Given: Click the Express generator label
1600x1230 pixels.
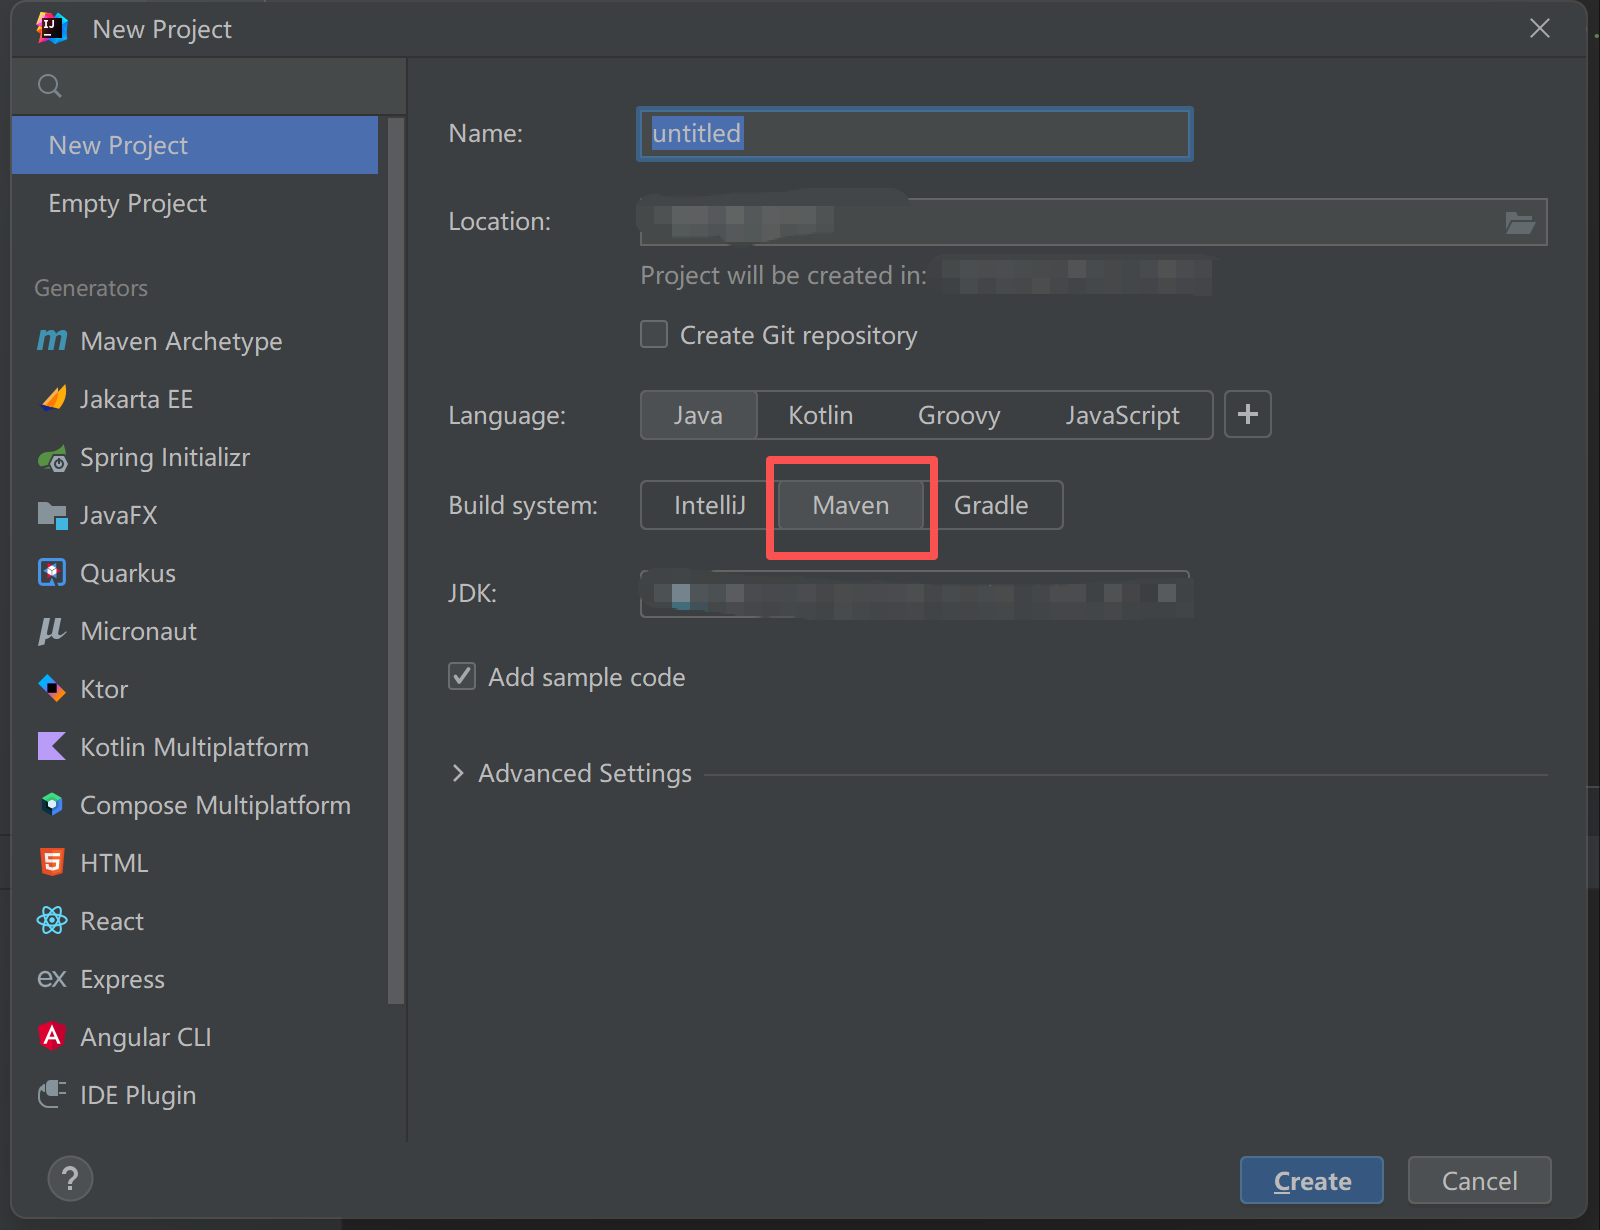Looking at the screenshot, I should pyautogui.click(x=122, y=979).
